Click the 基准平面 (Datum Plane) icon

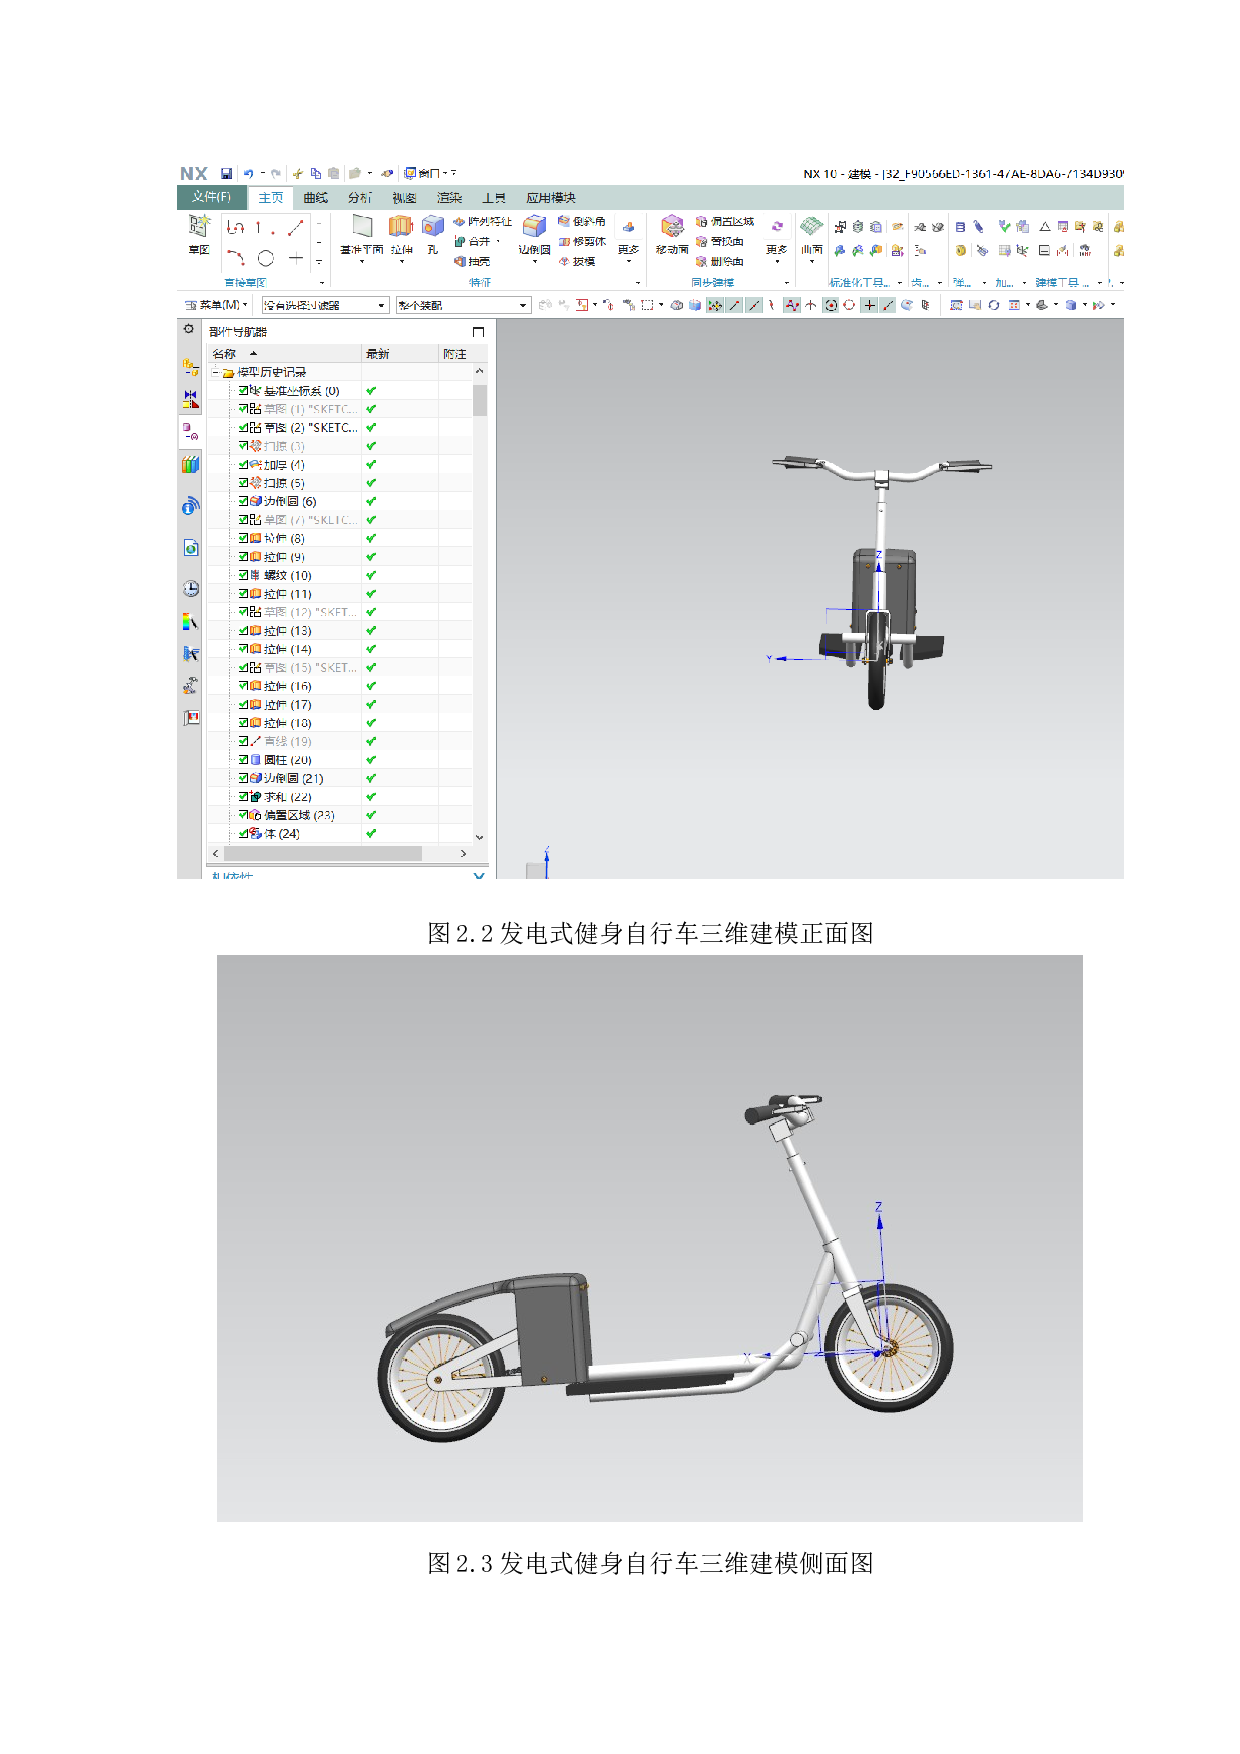(362, 229)
